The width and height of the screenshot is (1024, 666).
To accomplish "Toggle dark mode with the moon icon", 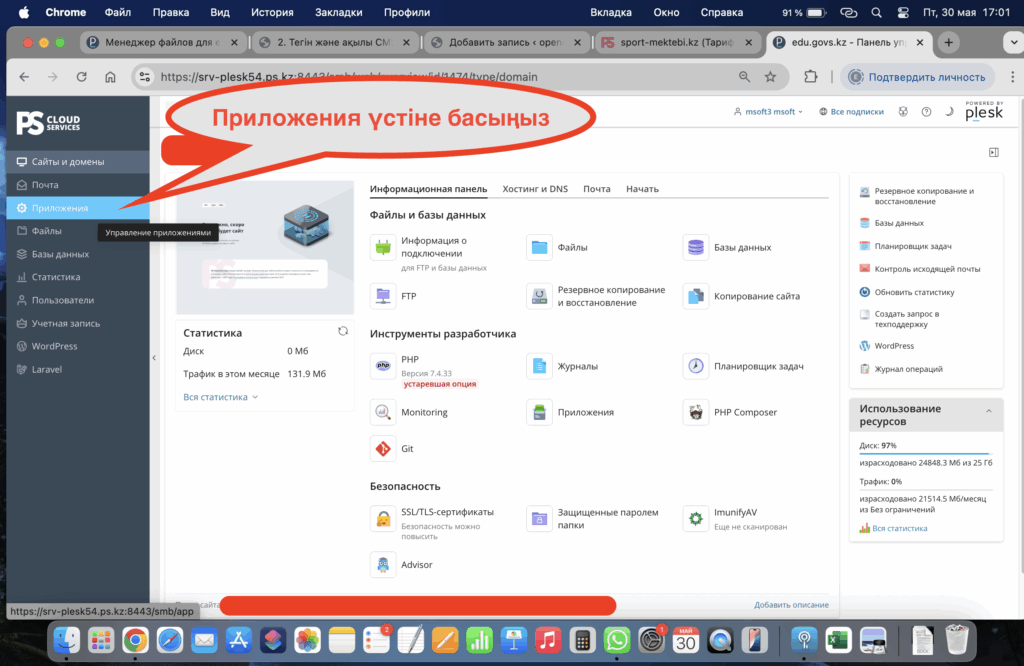I will point(948,112).
